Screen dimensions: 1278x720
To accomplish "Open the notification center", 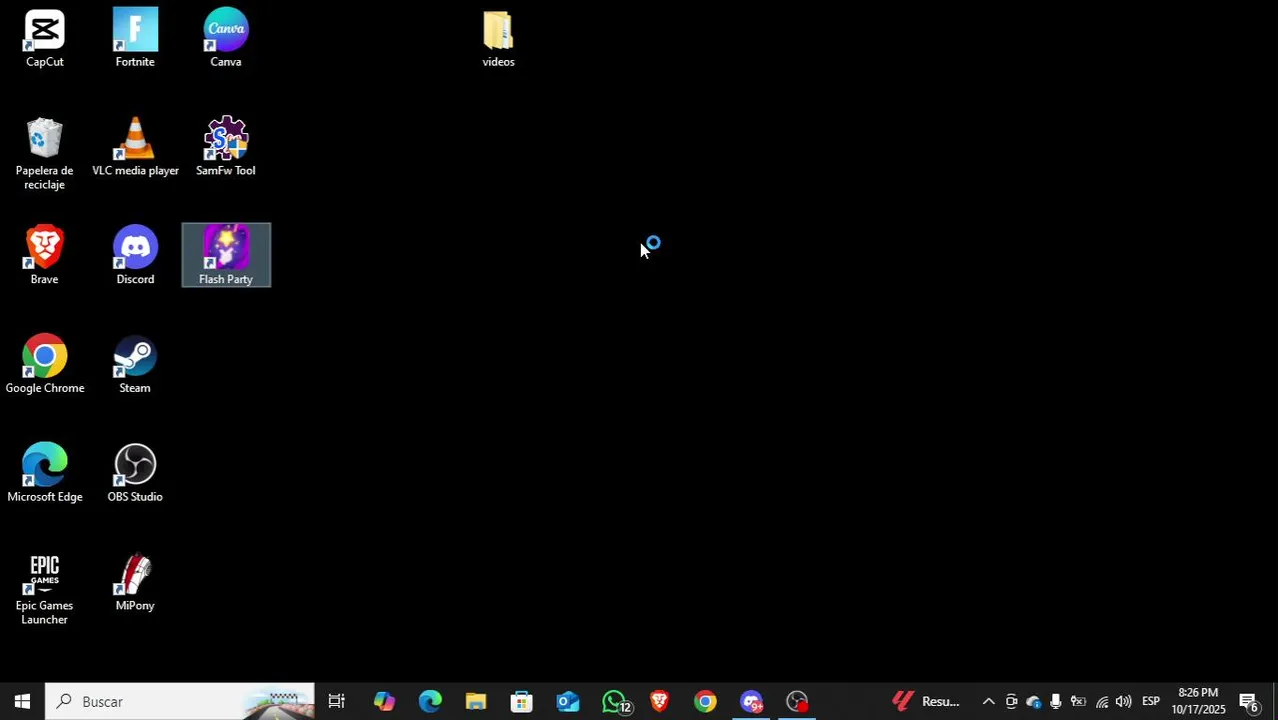I will click(x=1249, y=702).
